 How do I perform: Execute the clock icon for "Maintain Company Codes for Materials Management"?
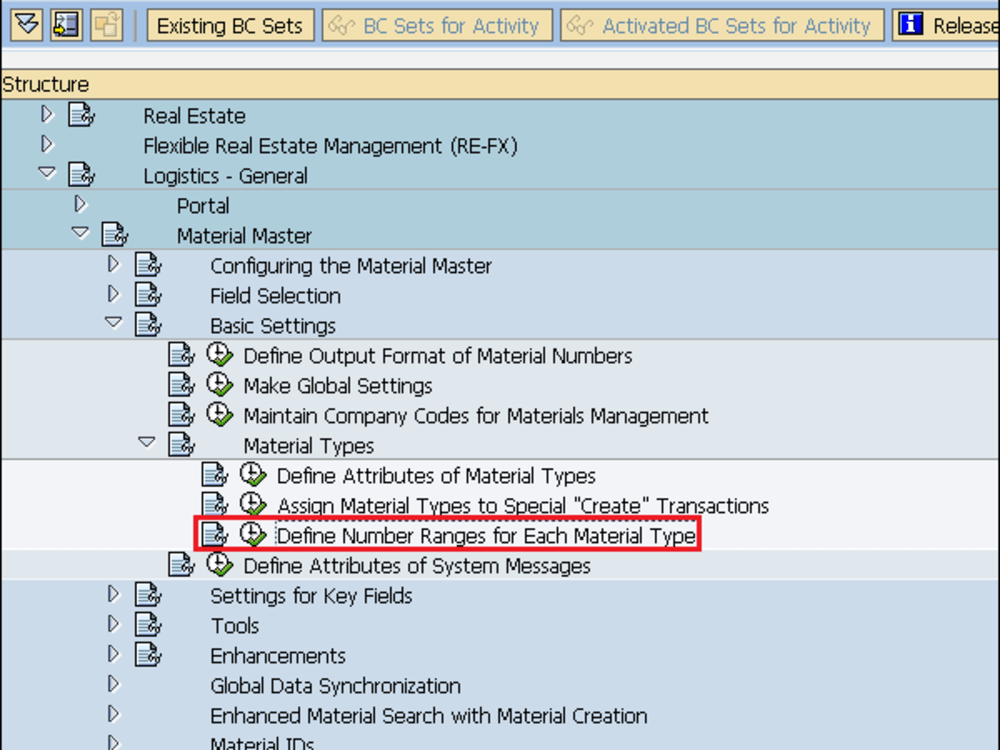point(220,414)
